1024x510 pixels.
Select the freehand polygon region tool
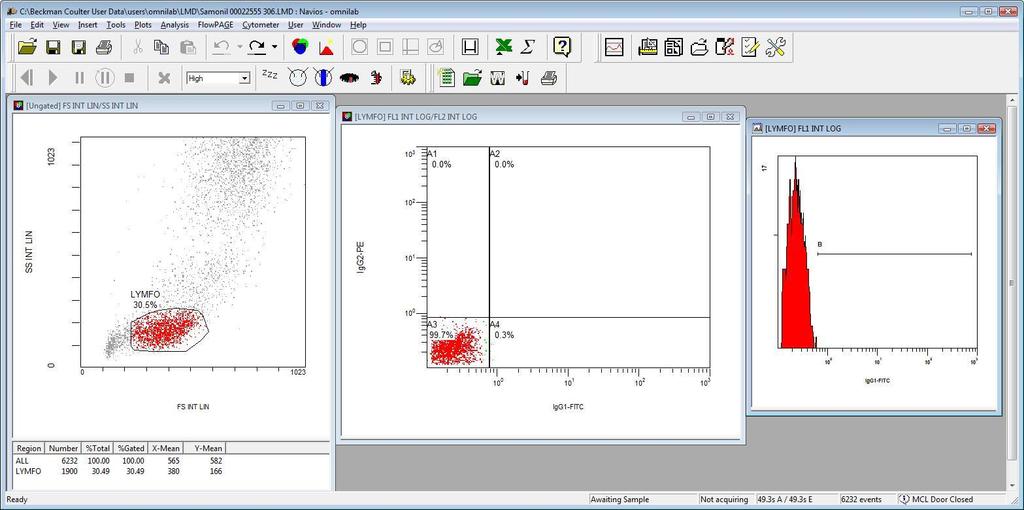point(435,47)
